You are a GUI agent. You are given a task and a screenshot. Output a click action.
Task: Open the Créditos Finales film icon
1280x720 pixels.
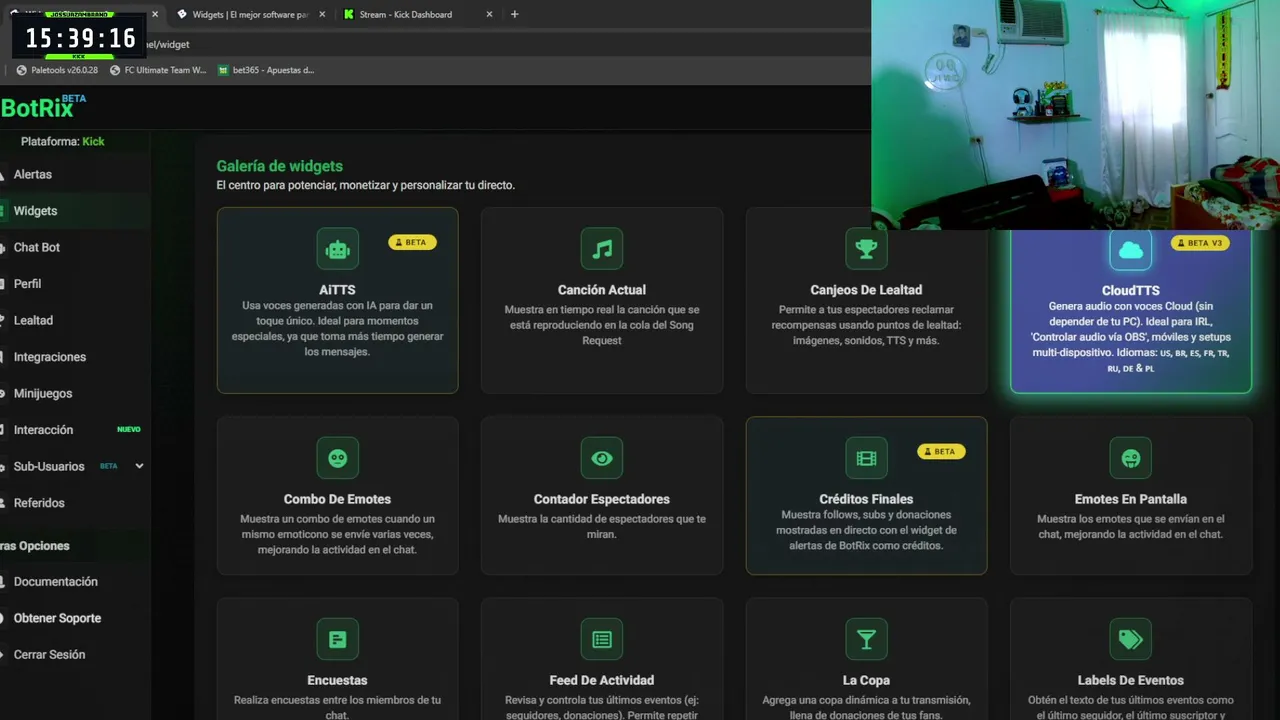pos(866,458)
